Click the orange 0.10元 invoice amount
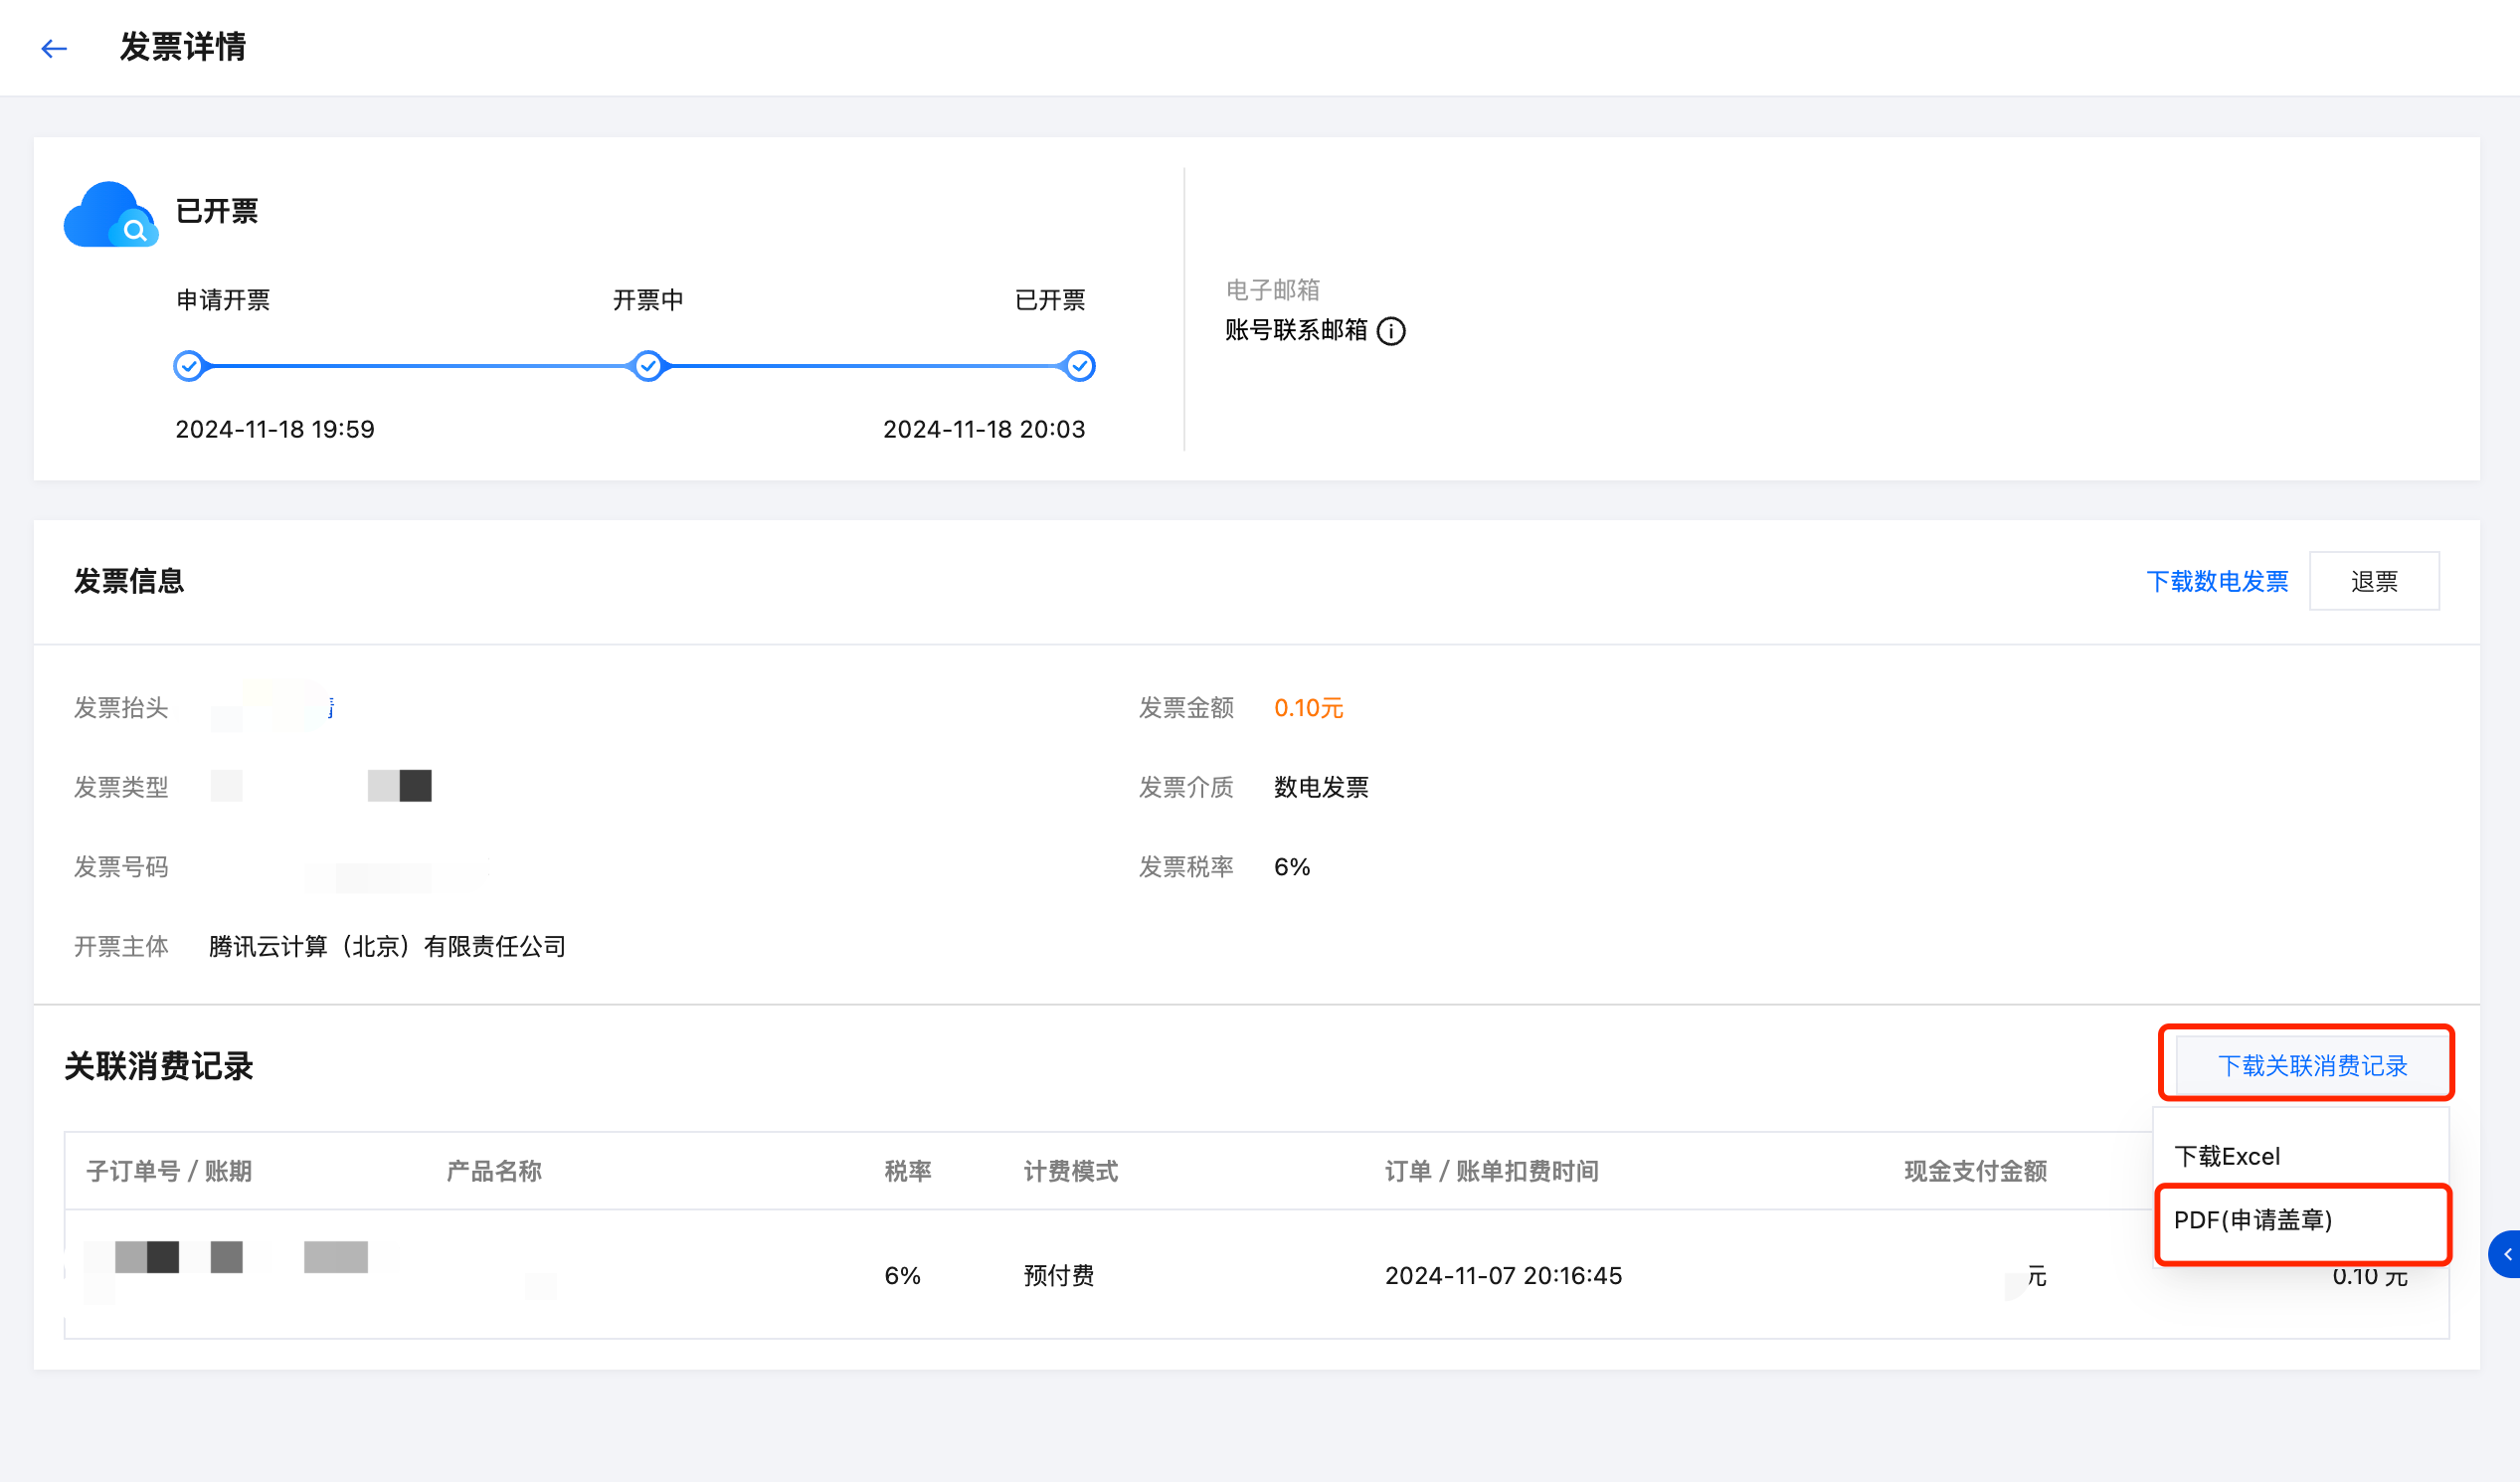 tap(1308, 708)
